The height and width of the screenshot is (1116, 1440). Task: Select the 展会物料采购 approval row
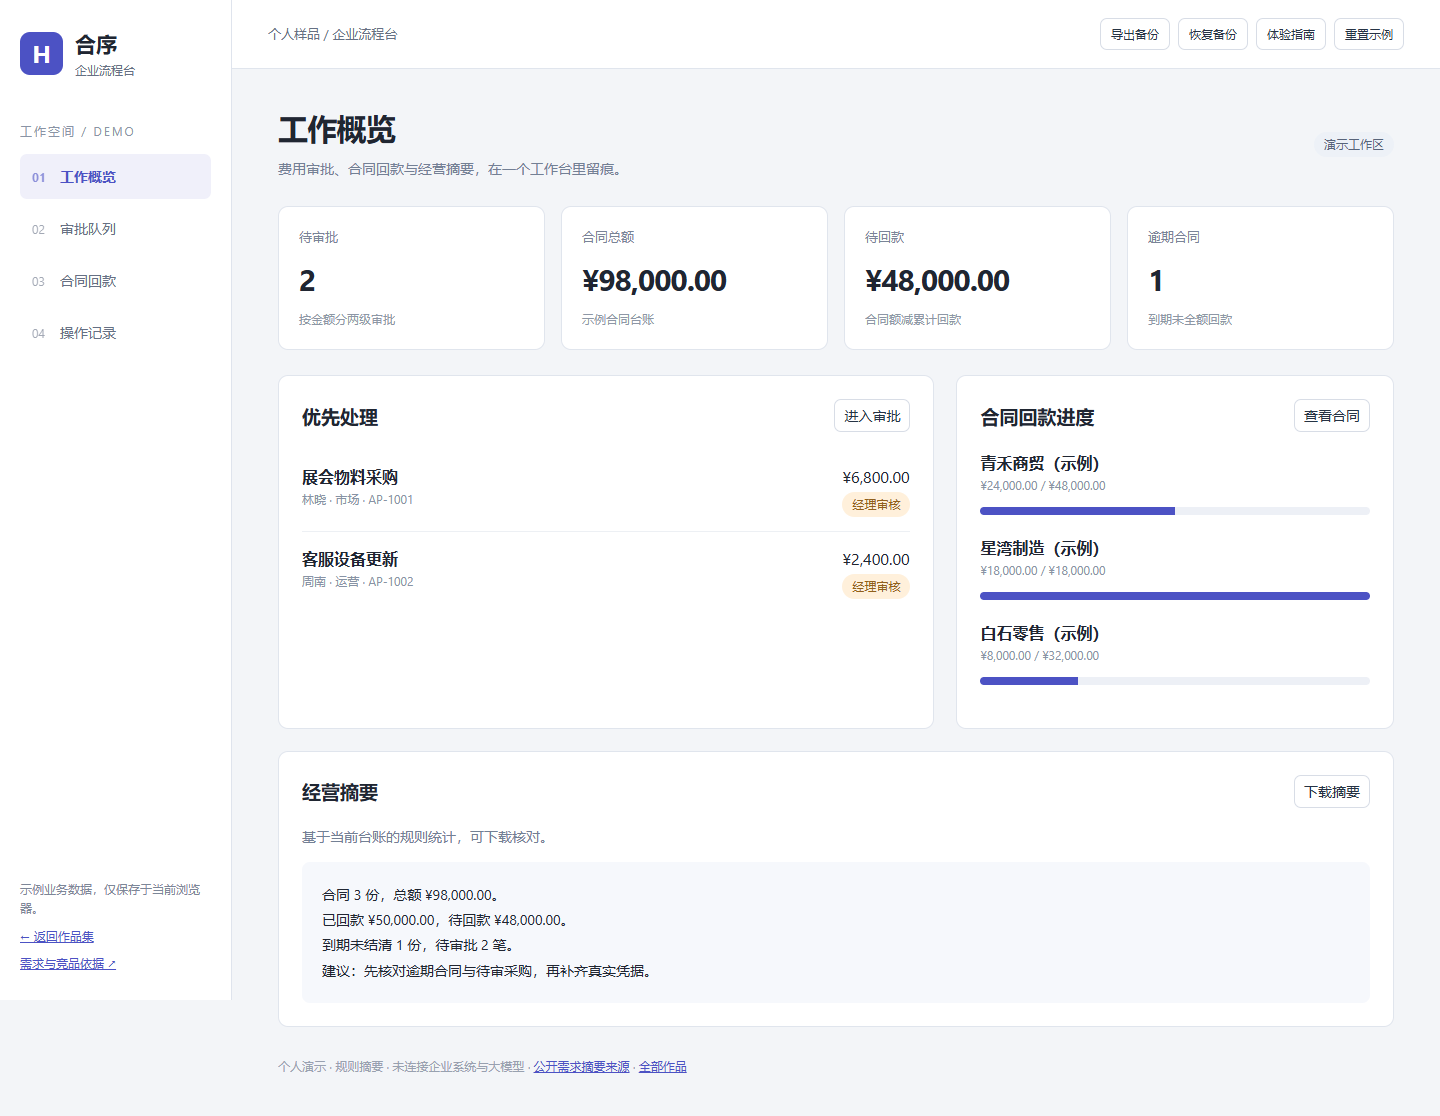pyautogui.click(x=606, y=491)
